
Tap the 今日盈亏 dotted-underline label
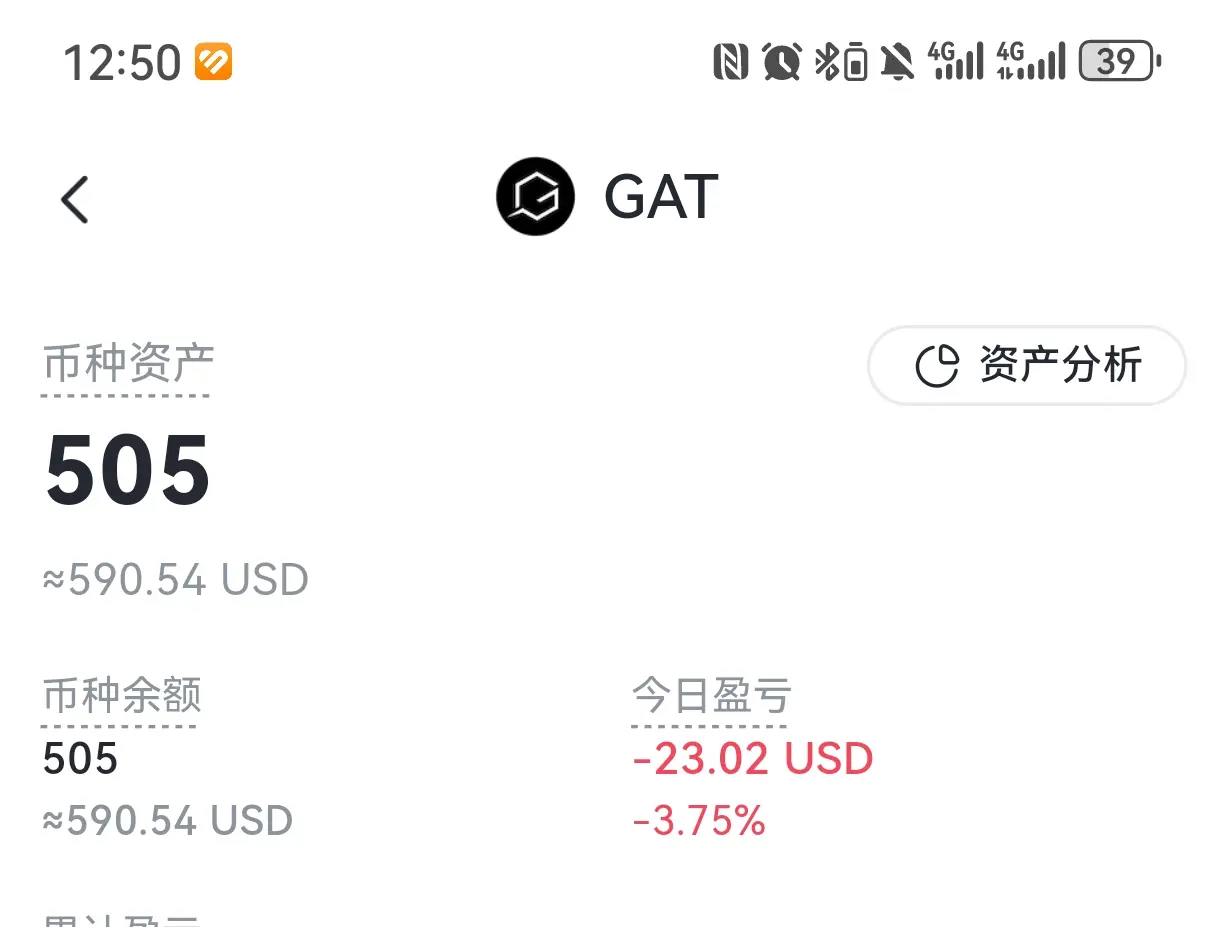[x=711, y=697]
